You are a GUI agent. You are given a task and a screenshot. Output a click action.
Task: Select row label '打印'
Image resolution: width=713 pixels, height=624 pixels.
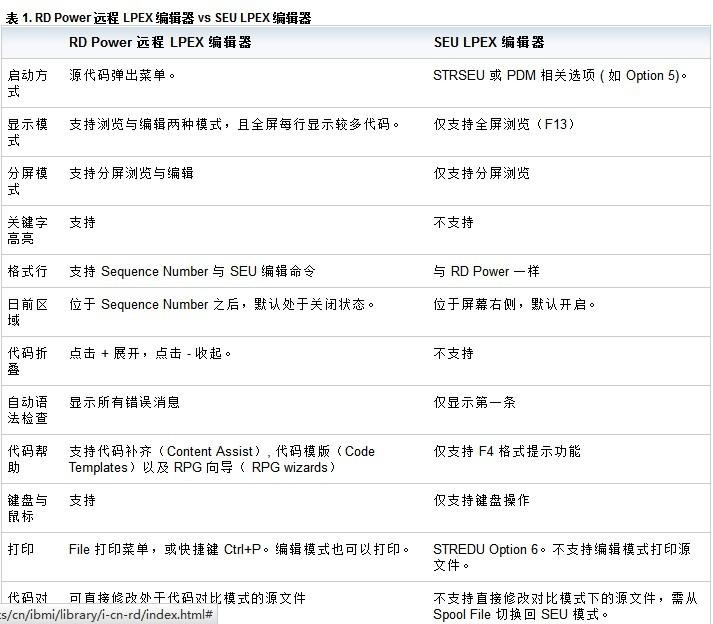tap(21, 550)
